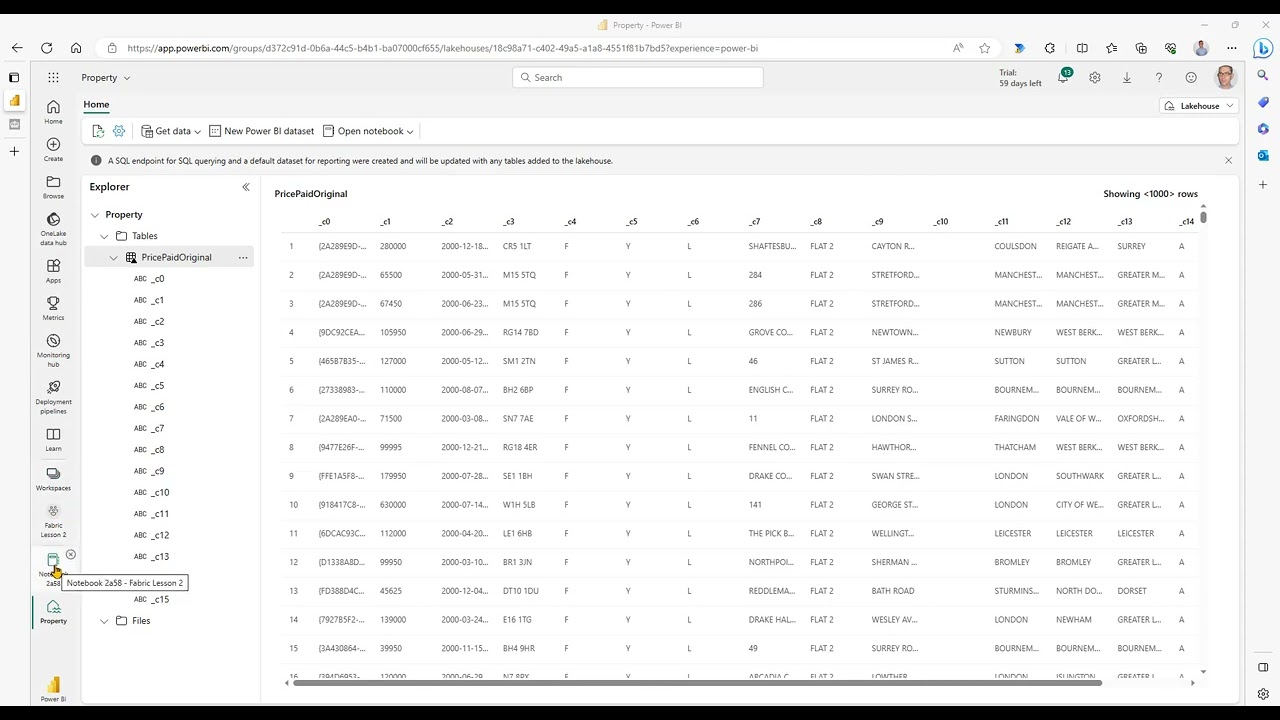The image size is (1280, 720).
Task: Click the Search box
Action: (637, 77)
